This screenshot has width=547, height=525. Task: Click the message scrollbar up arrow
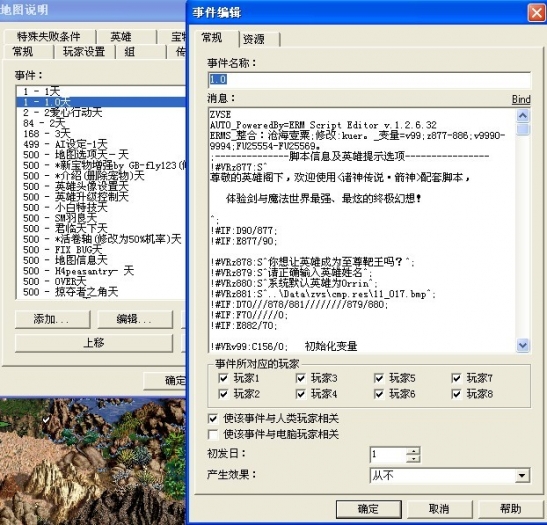coord(522,115)
